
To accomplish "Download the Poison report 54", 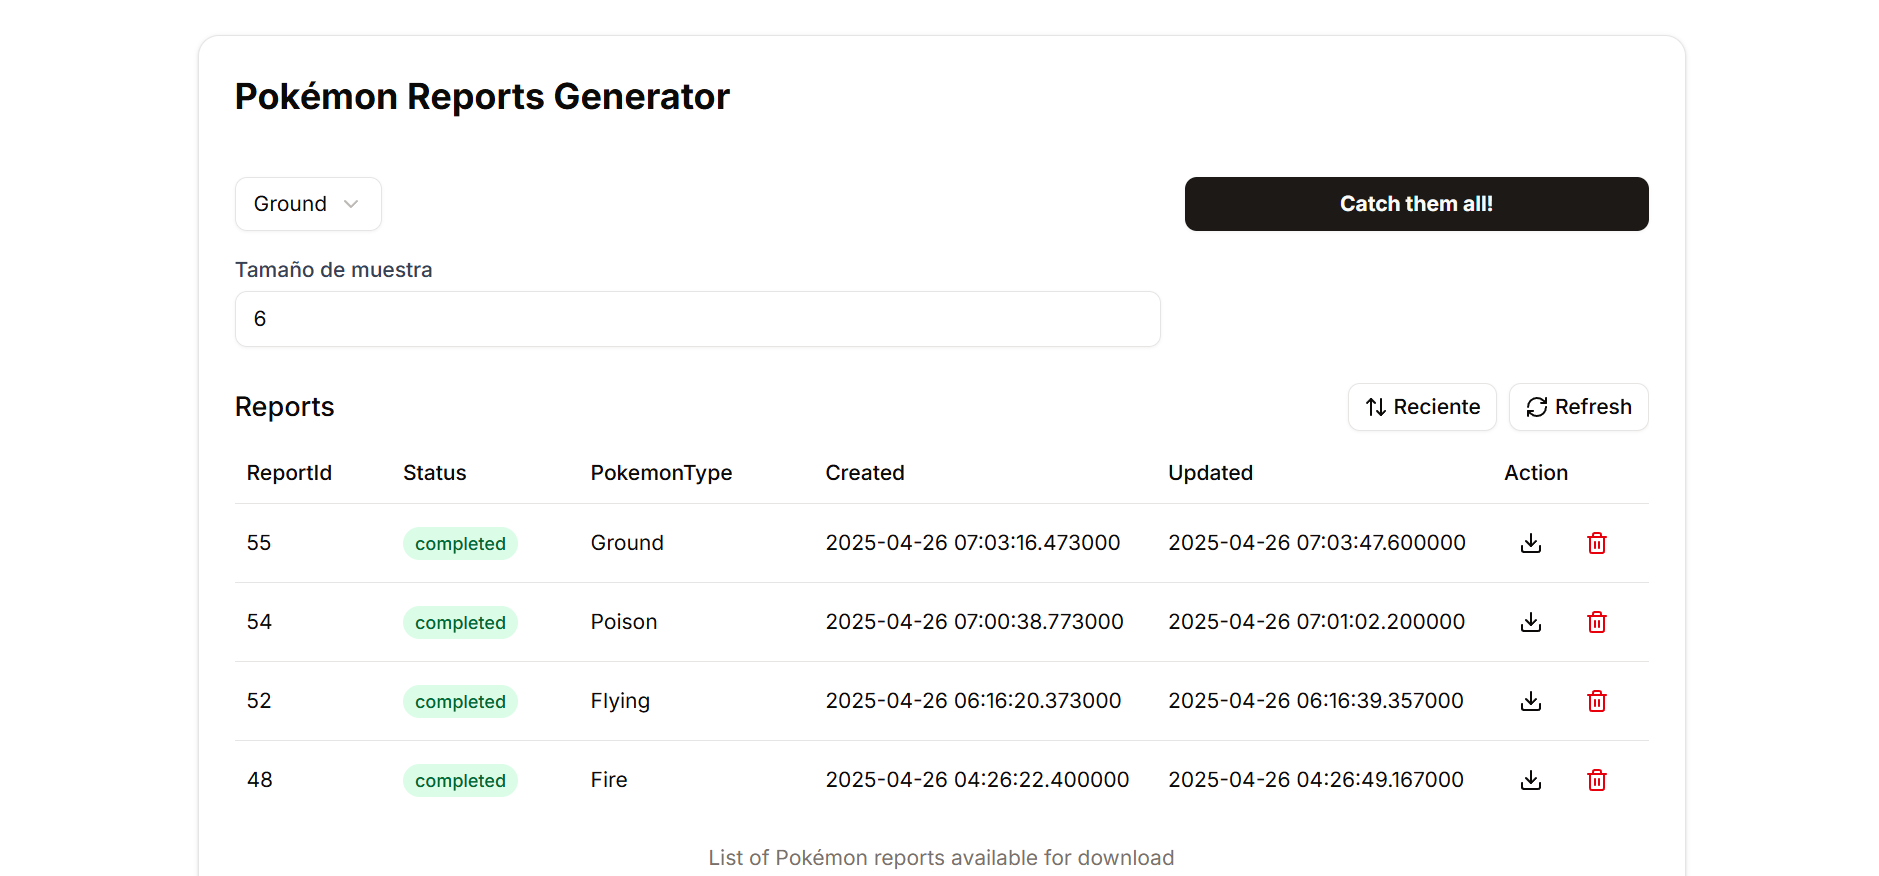I will click(x=1530, y=622).
